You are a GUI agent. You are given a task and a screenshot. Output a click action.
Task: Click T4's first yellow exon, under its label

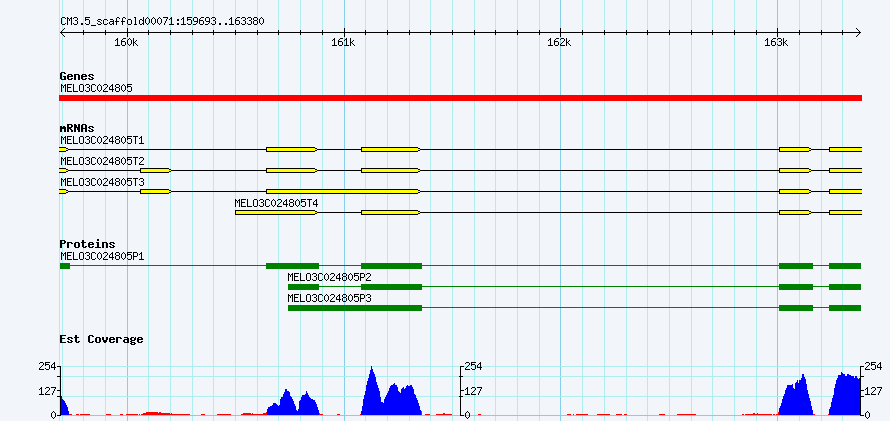(x=276, y=212)
